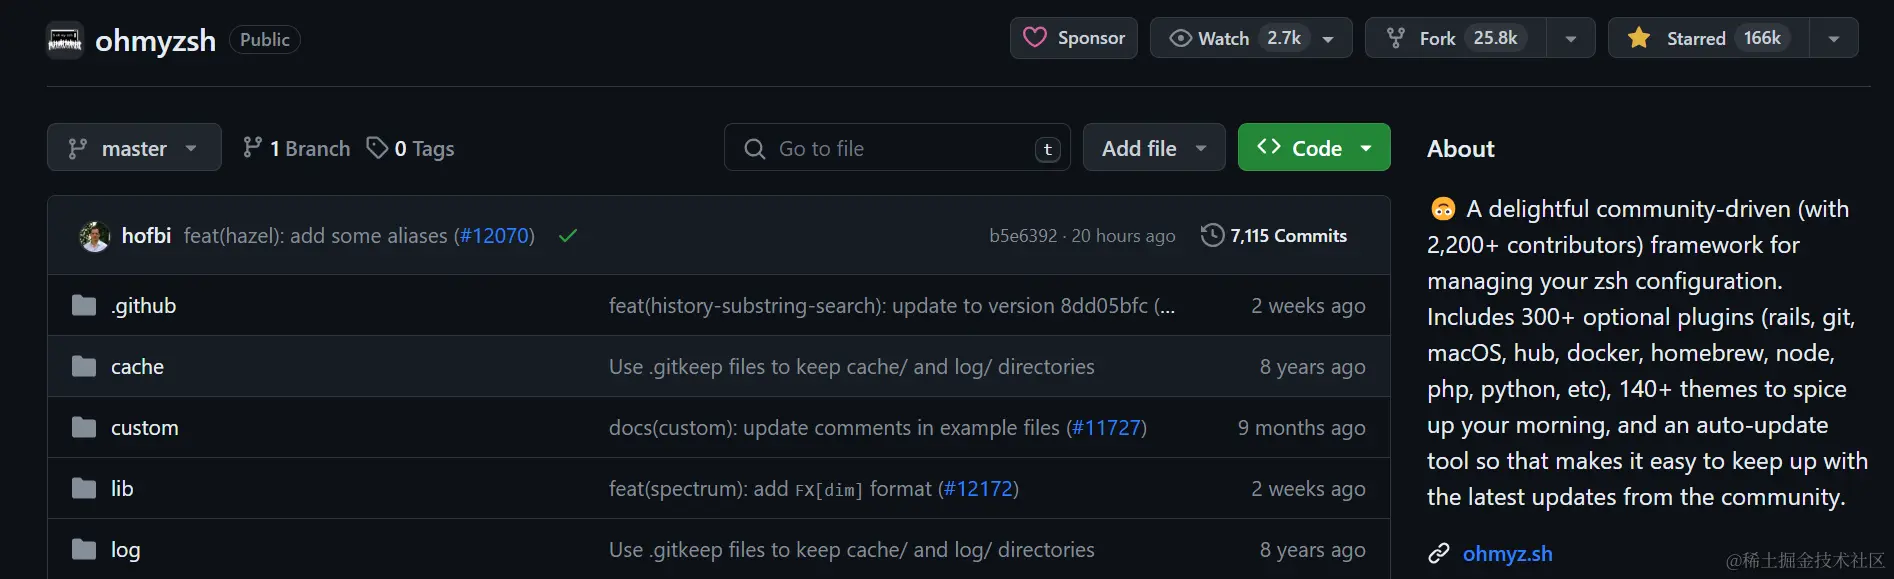Click the green check status icon
The width and height of the screenshot is (1894, 579).
coord(568,236)
